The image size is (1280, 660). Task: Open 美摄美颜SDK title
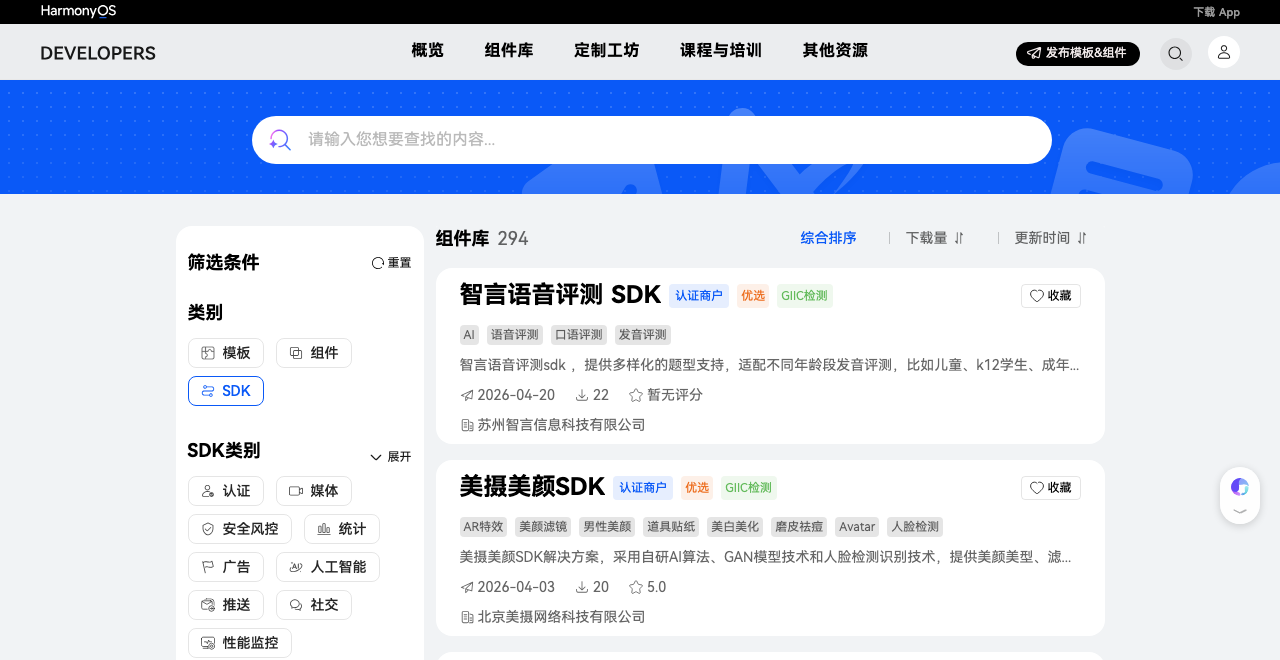pyautogui.click(x=532, y=487)
